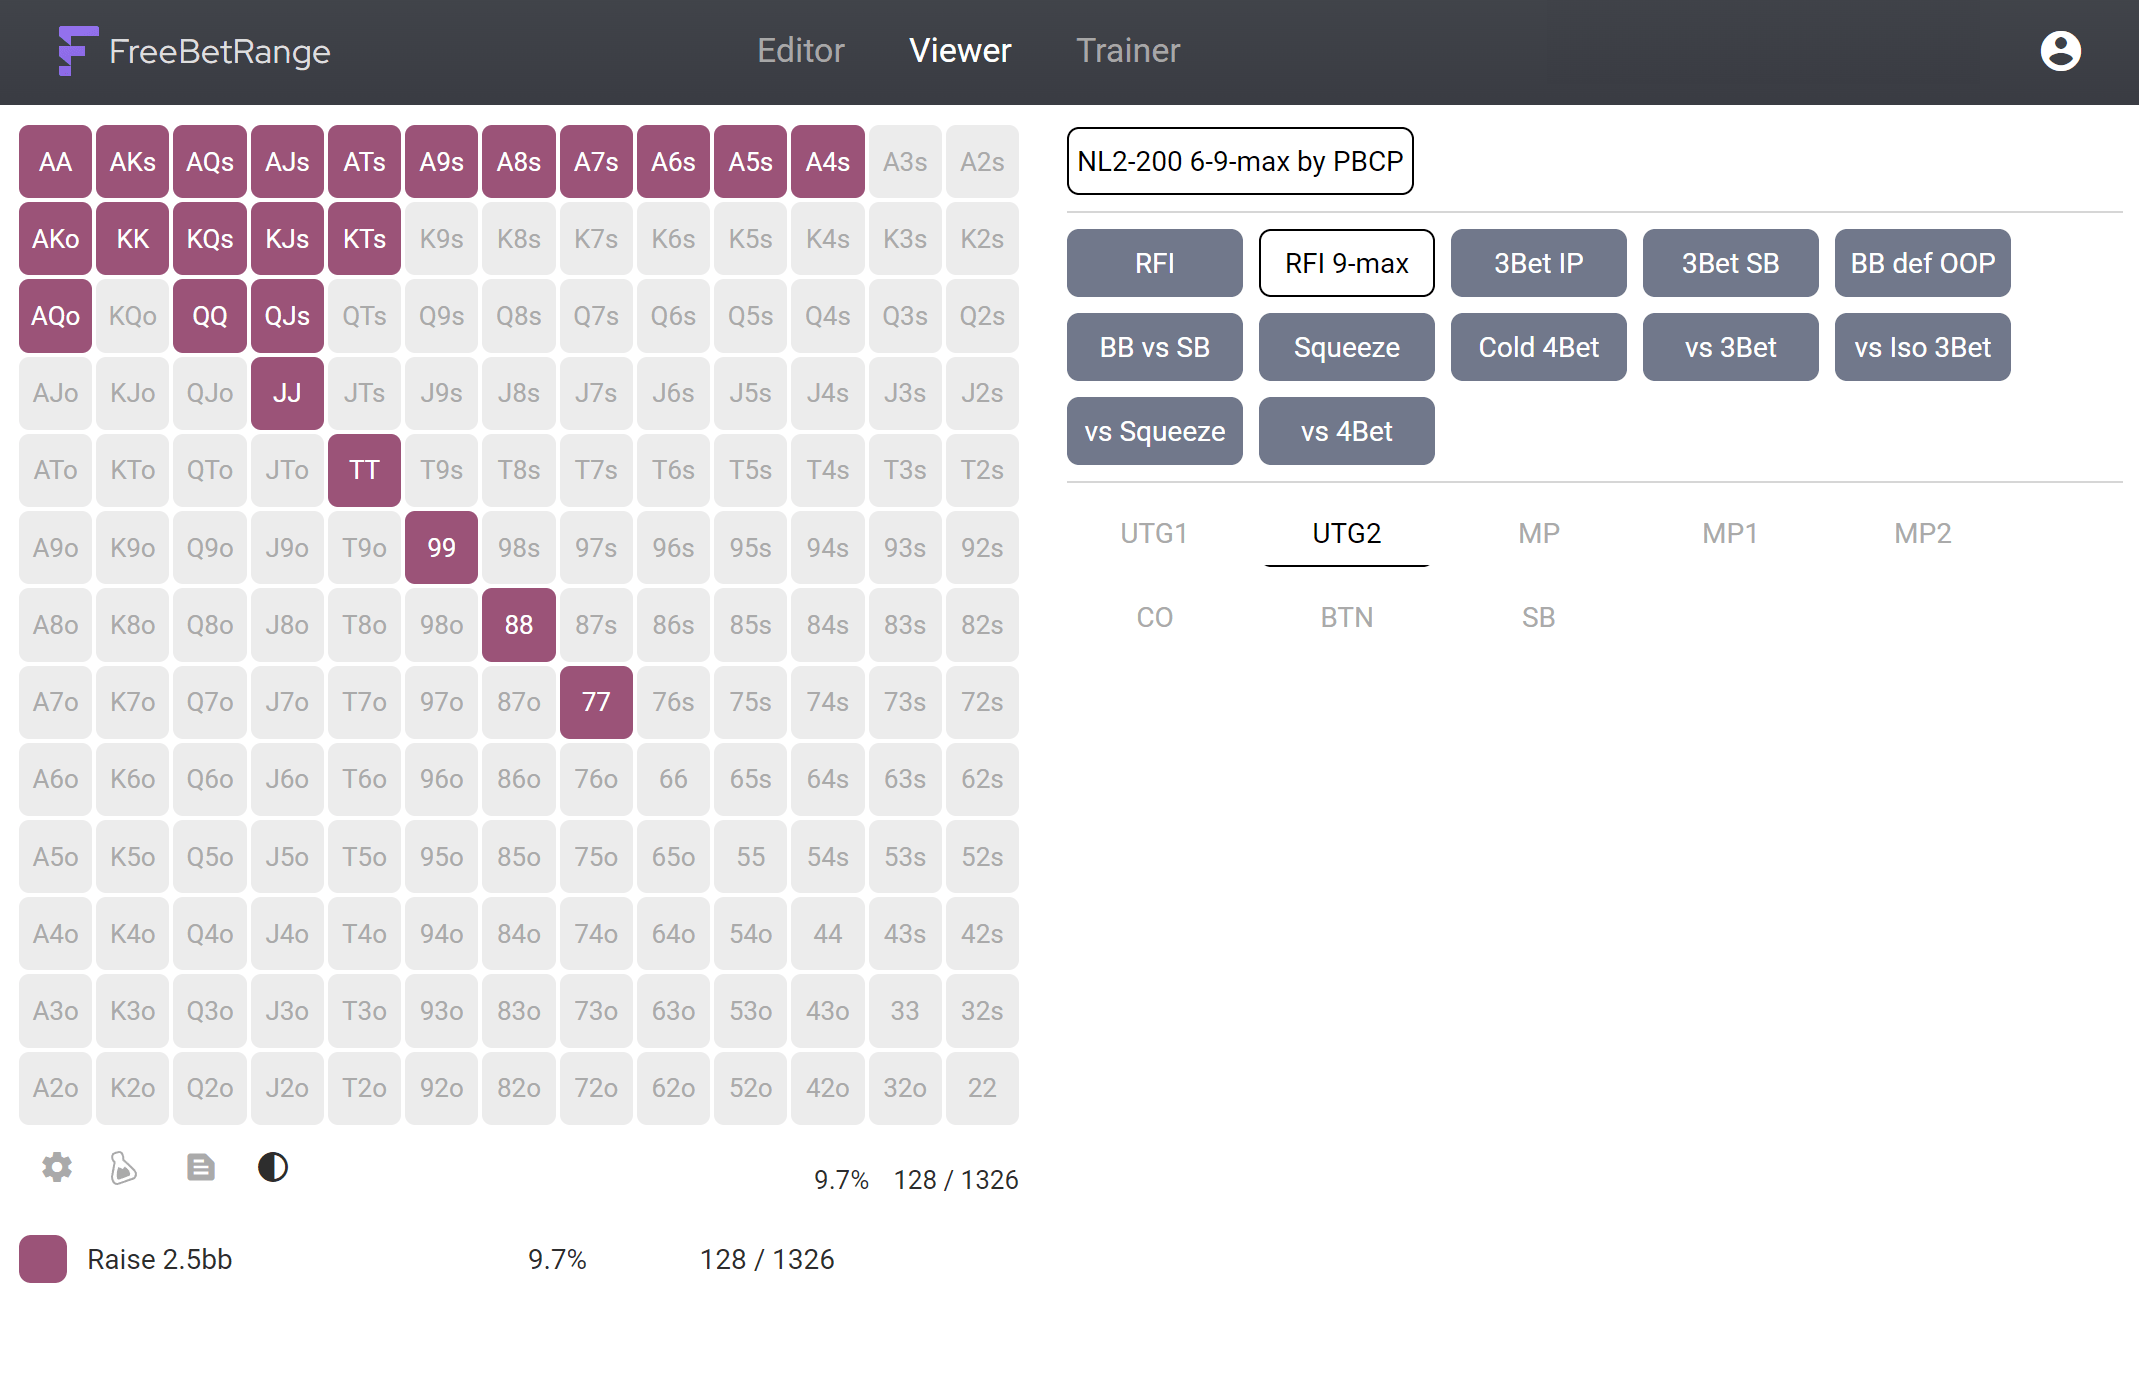Click the color fill bucket icon

(x=123, y=1167)
